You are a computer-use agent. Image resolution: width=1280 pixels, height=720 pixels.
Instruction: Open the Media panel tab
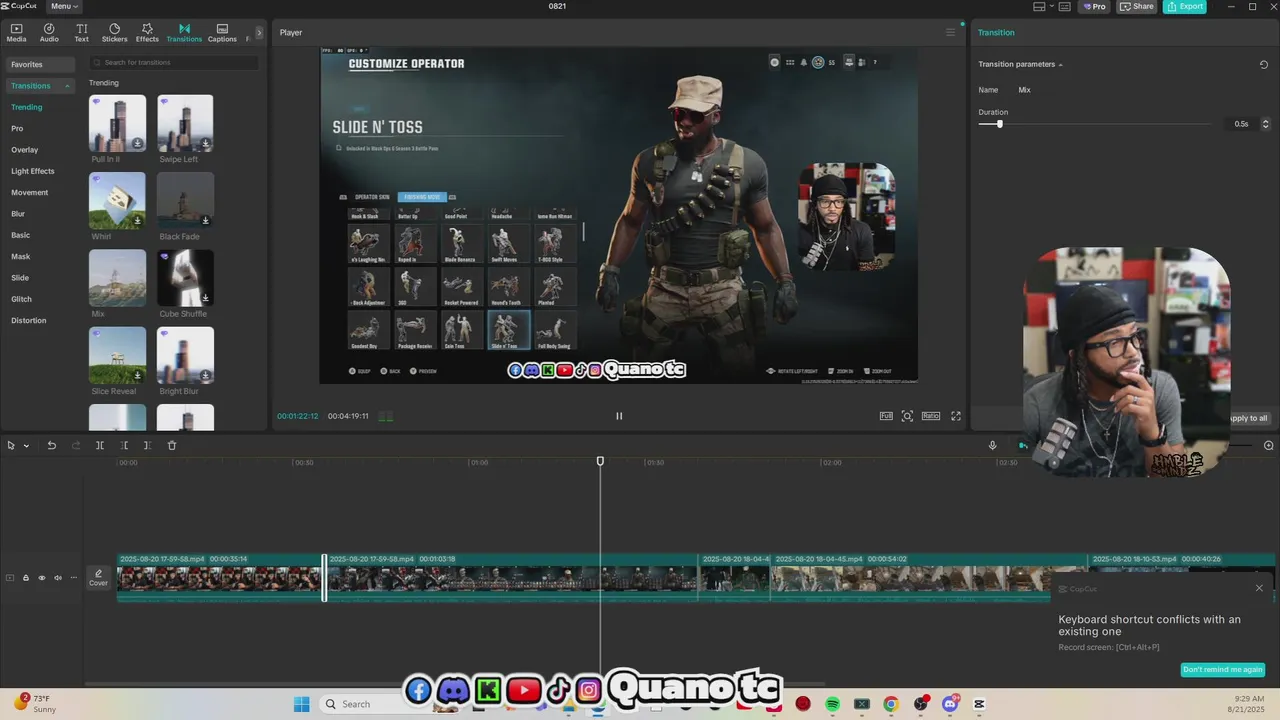16,33
